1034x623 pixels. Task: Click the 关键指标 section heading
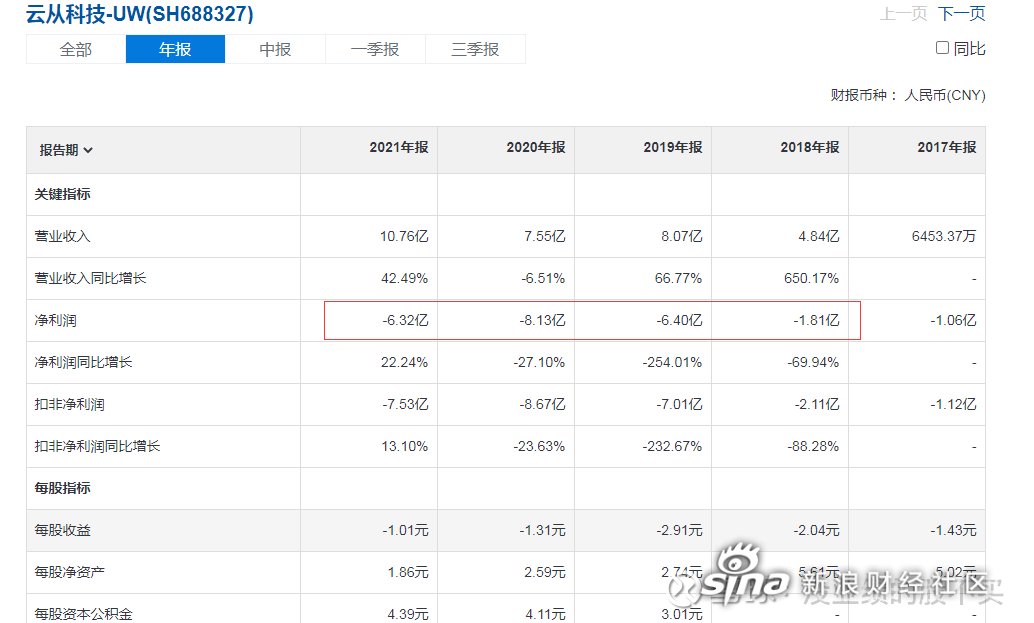click(x=63, y=194)
